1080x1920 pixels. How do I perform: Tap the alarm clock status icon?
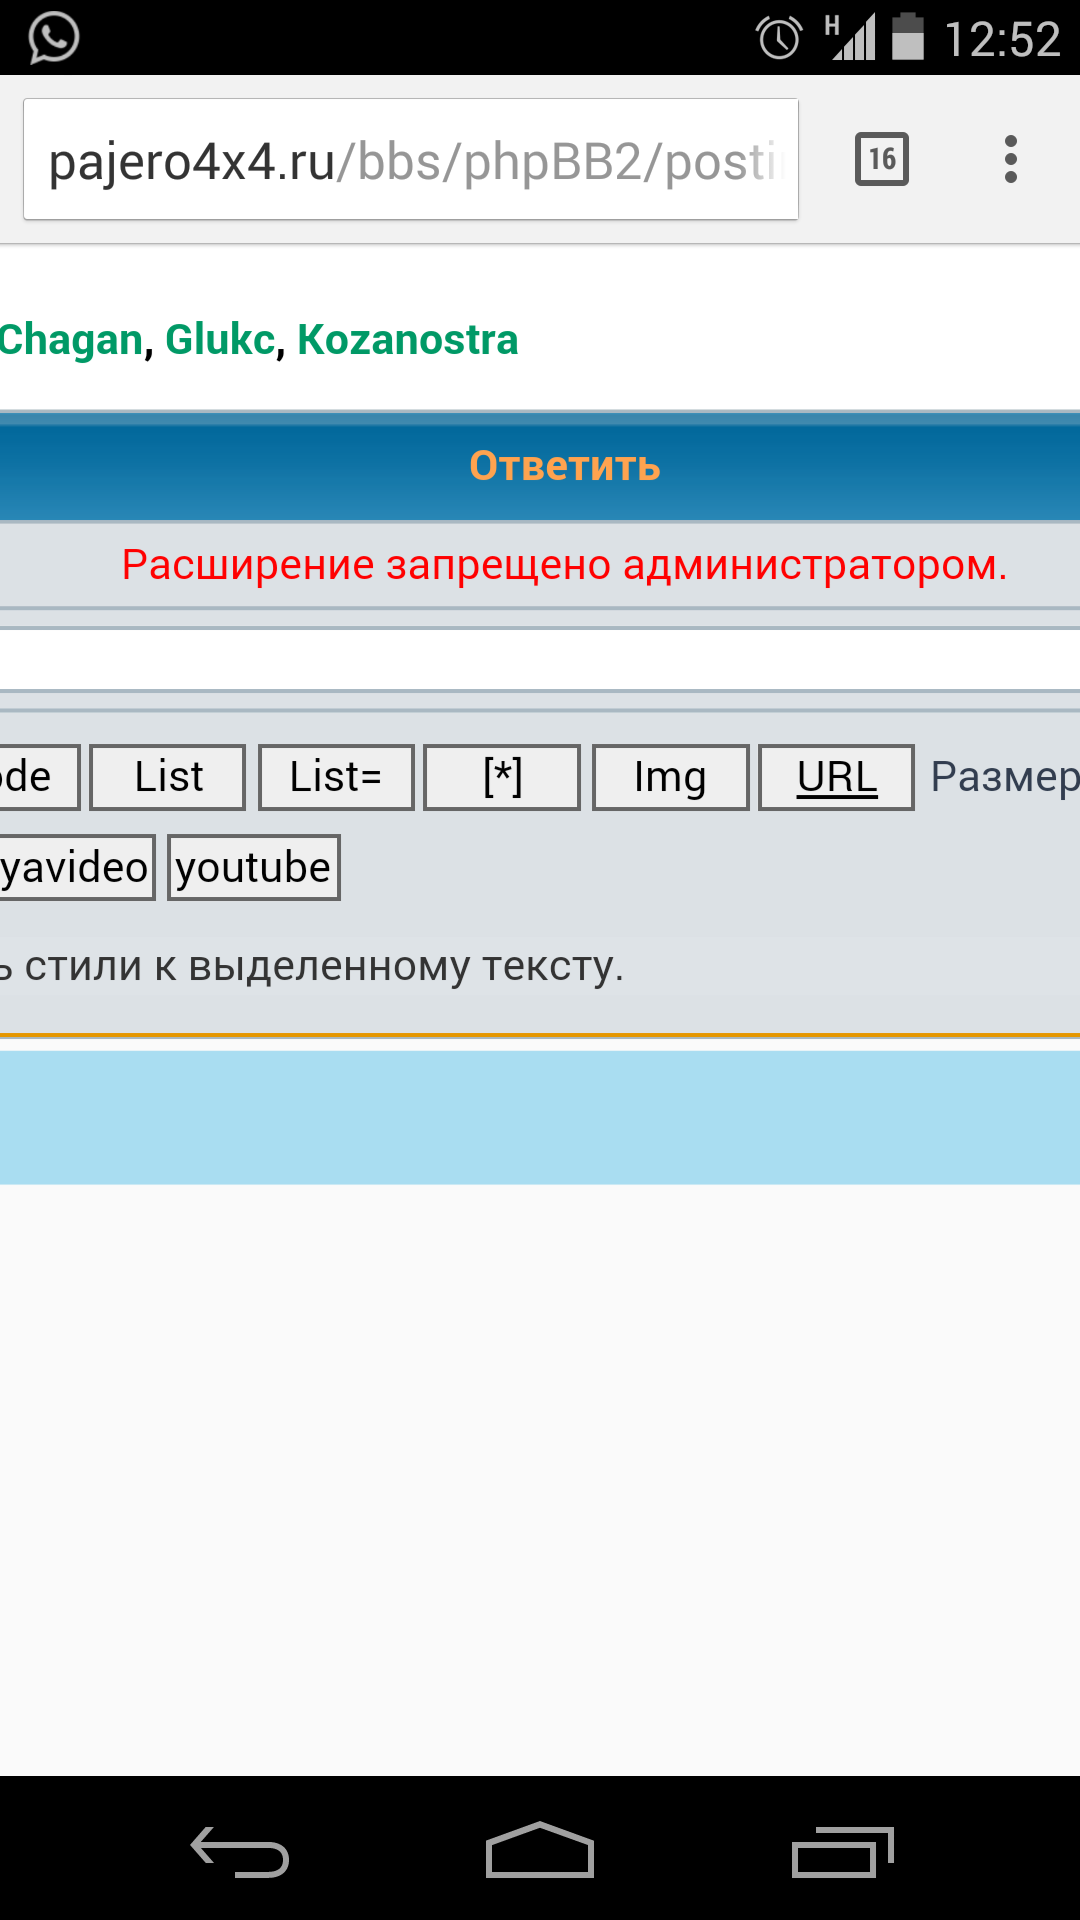point(779,39)
